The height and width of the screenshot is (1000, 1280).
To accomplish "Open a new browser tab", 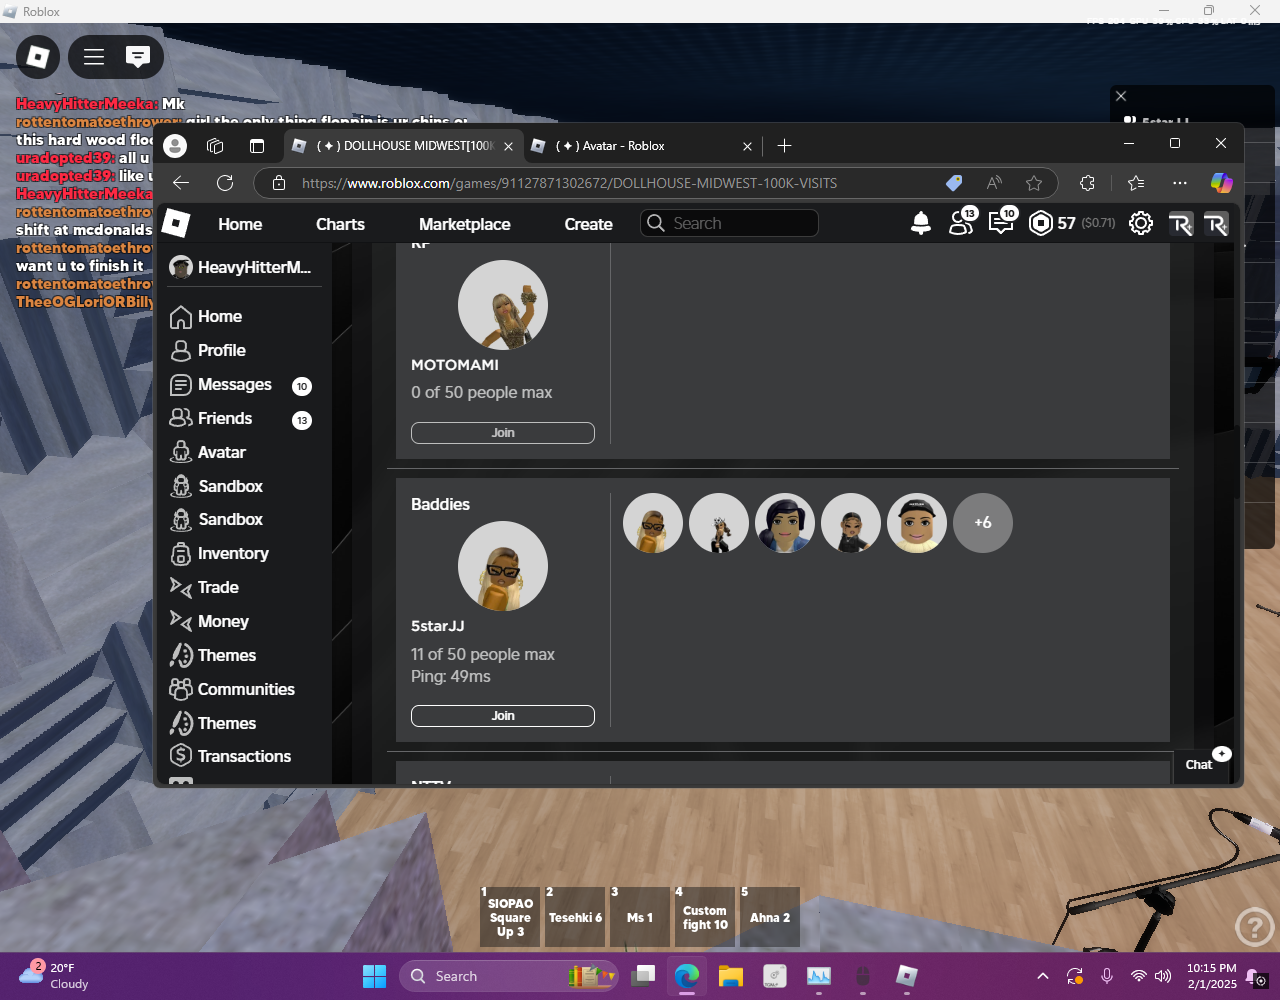I will click(x=784, y=146).
